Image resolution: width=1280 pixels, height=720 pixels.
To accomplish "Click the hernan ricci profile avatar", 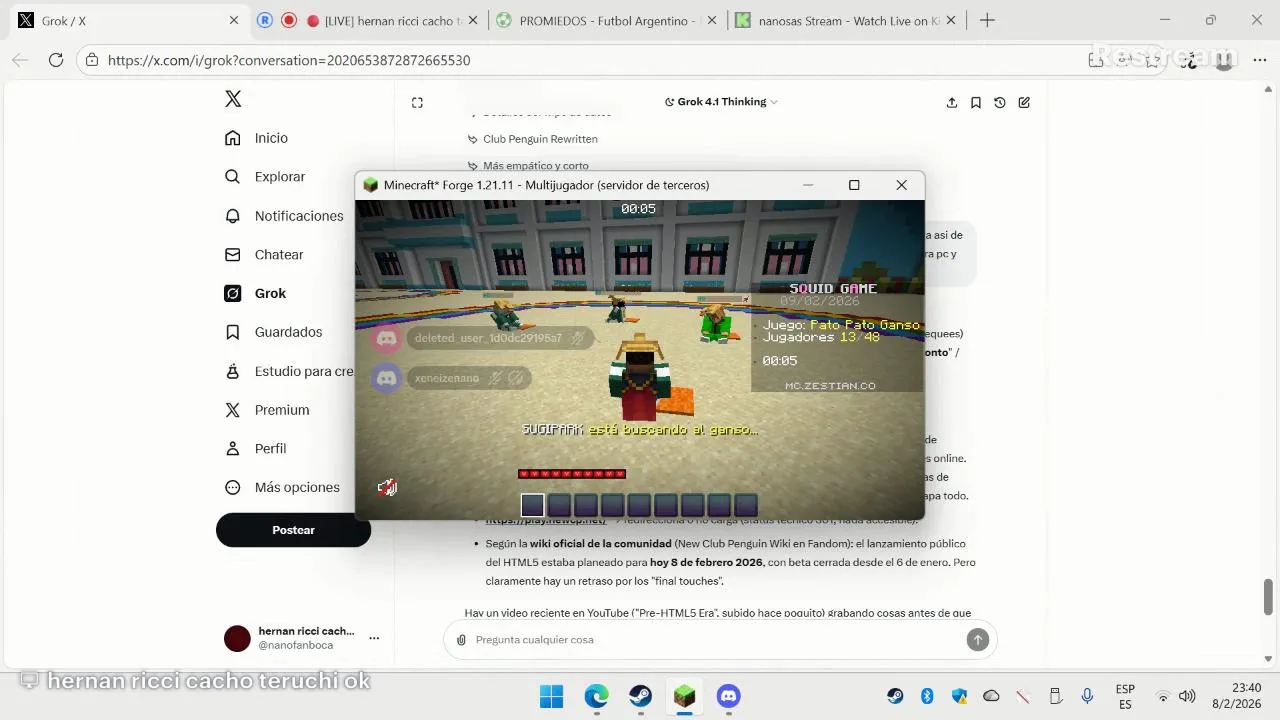I will 237,639.
